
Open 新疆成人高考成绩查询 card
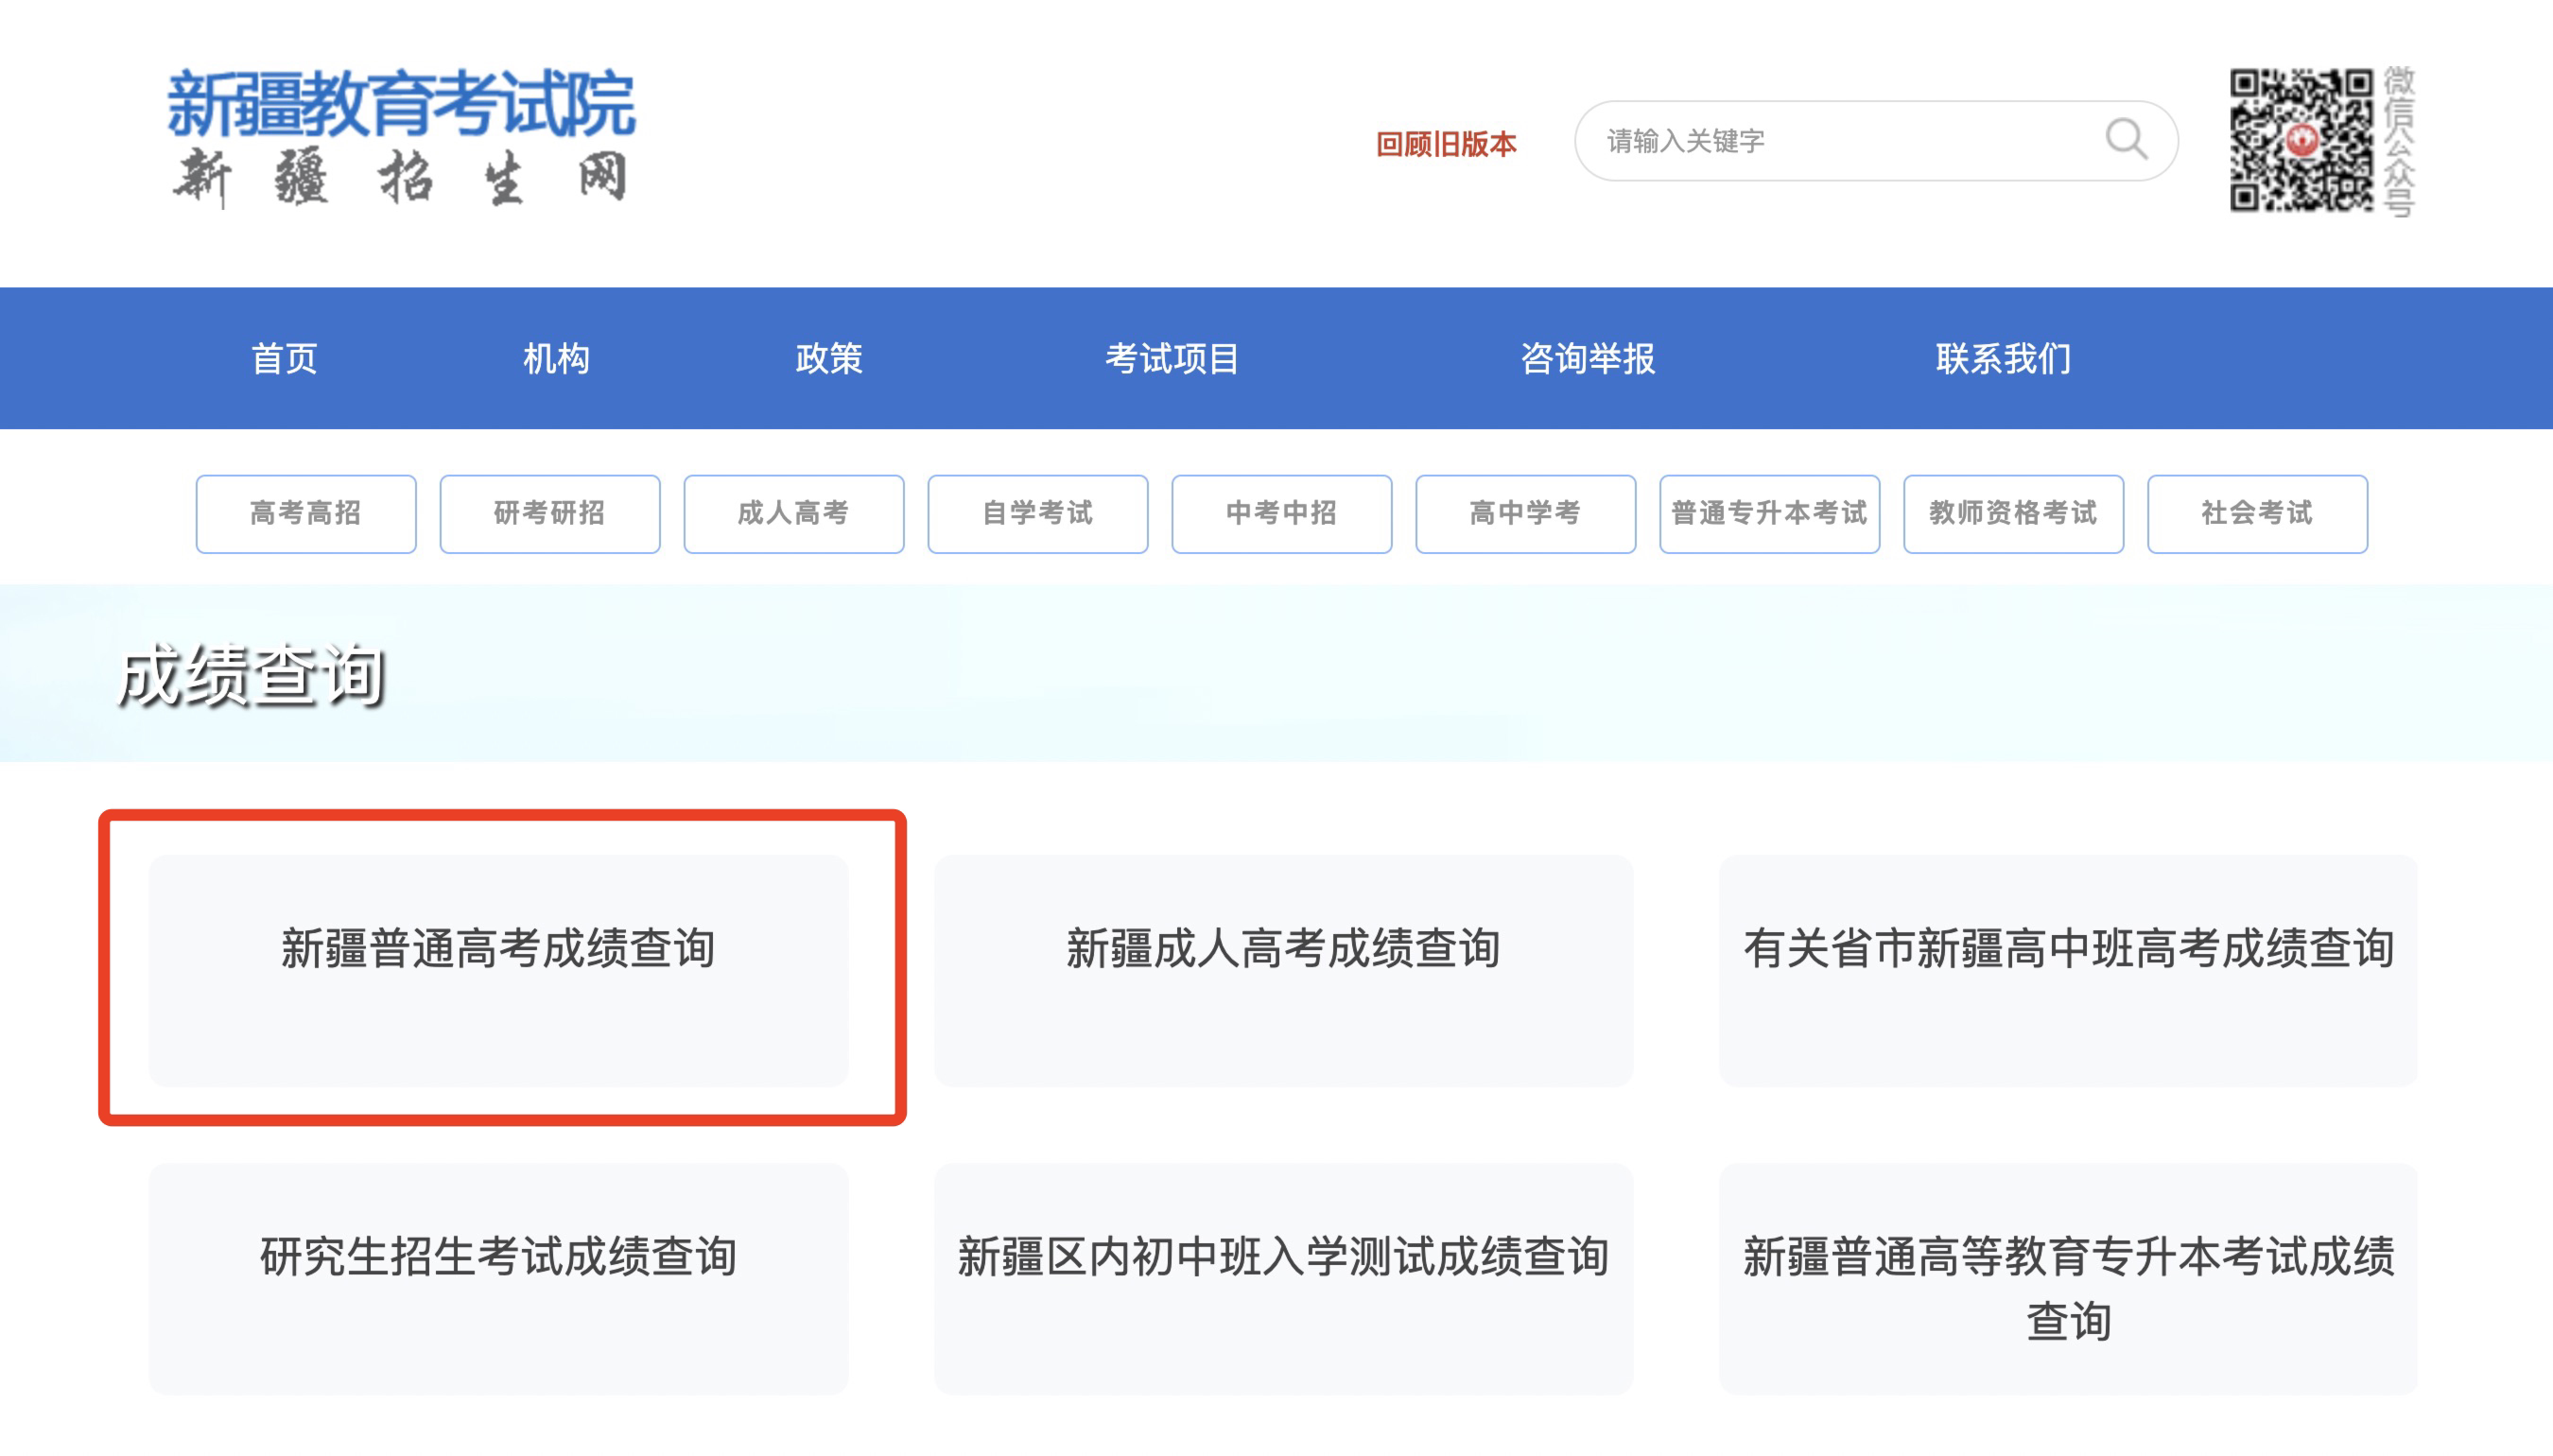[1283, 969]
